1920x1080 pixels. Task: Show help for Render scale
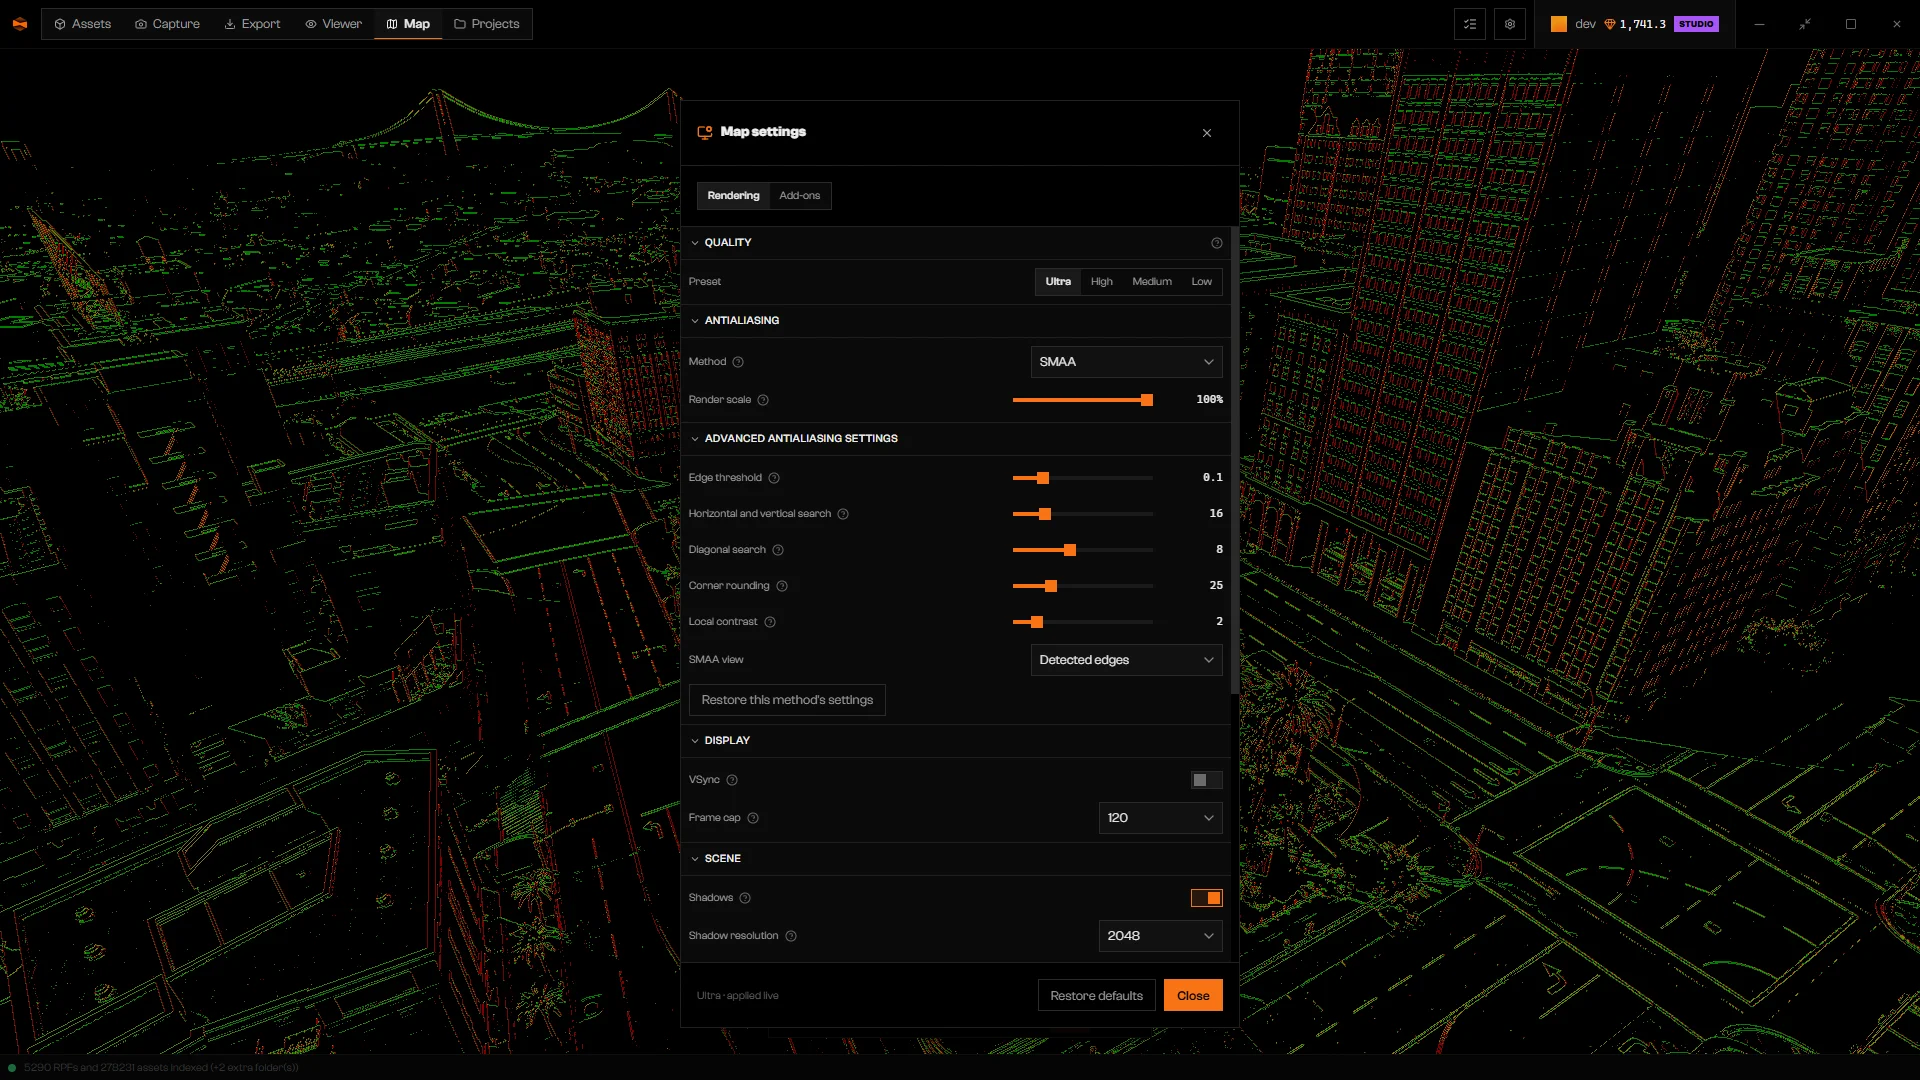(x=763, y=400)
